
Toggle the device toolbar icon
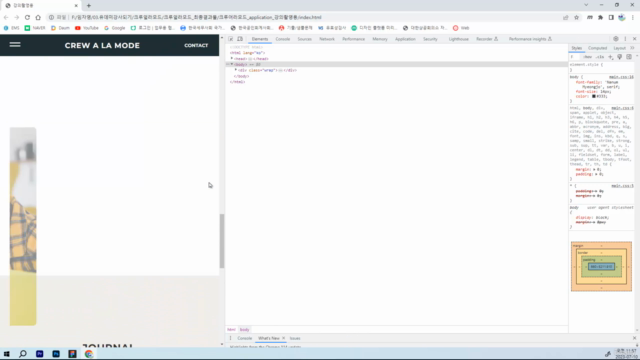240,39
